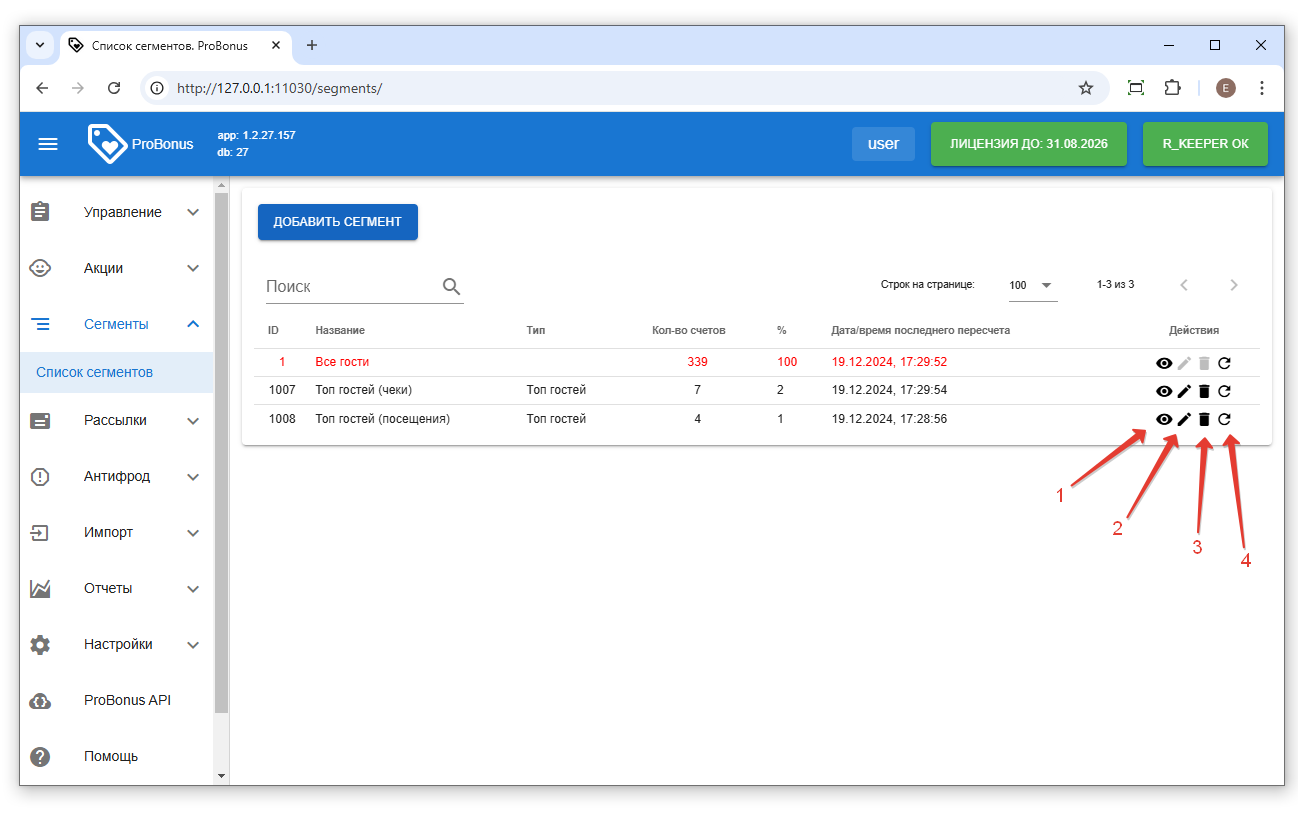Viewport: 1298px width, 813px height.
Task: View segment Топ гостей (чеки) eye icon
Action: click(1164, 391)
